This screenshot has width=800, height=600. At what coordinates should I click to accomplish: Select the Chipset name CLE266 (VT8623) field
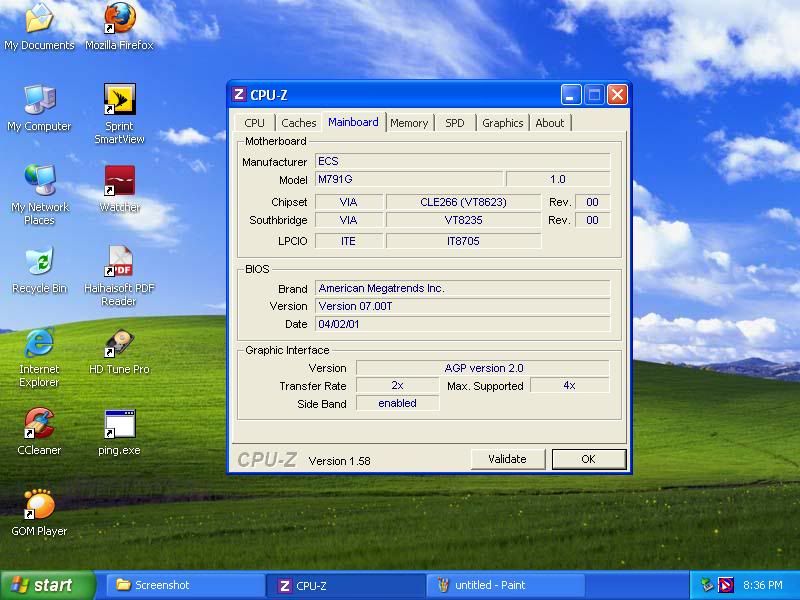point(463,202)
